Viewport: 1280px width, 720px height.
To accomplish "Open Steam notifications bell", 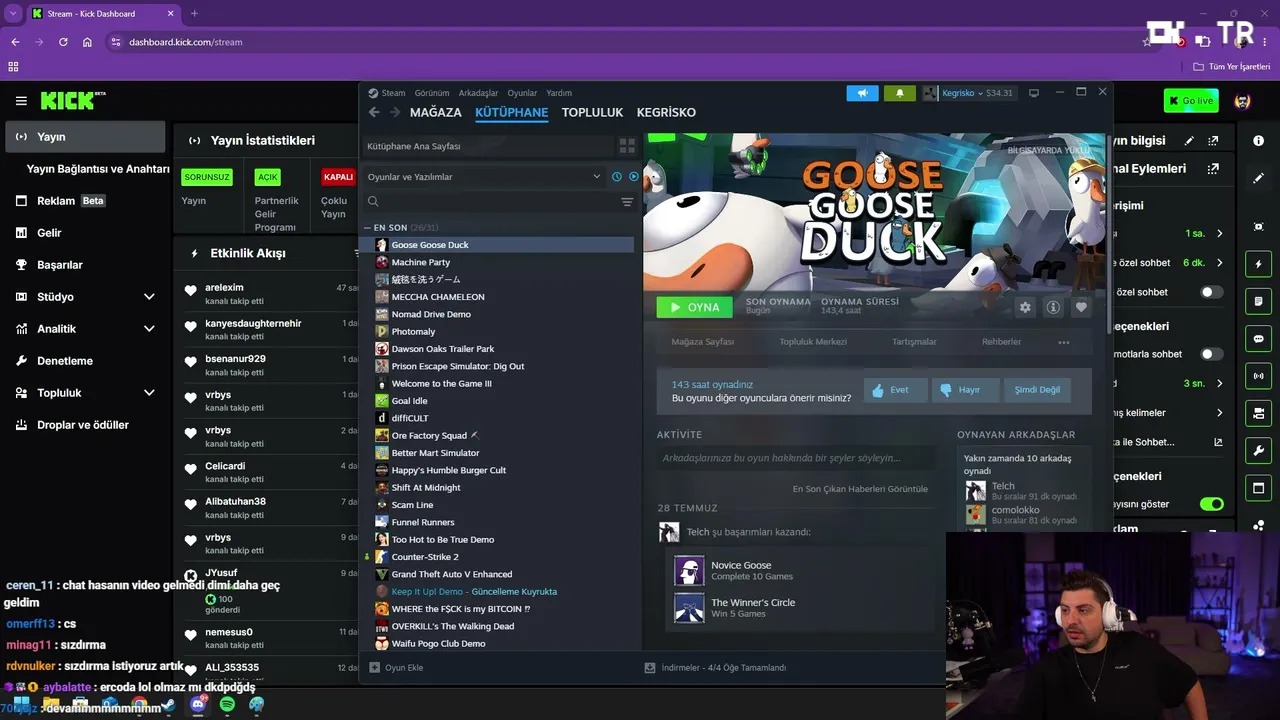I will tap(899, 93).
